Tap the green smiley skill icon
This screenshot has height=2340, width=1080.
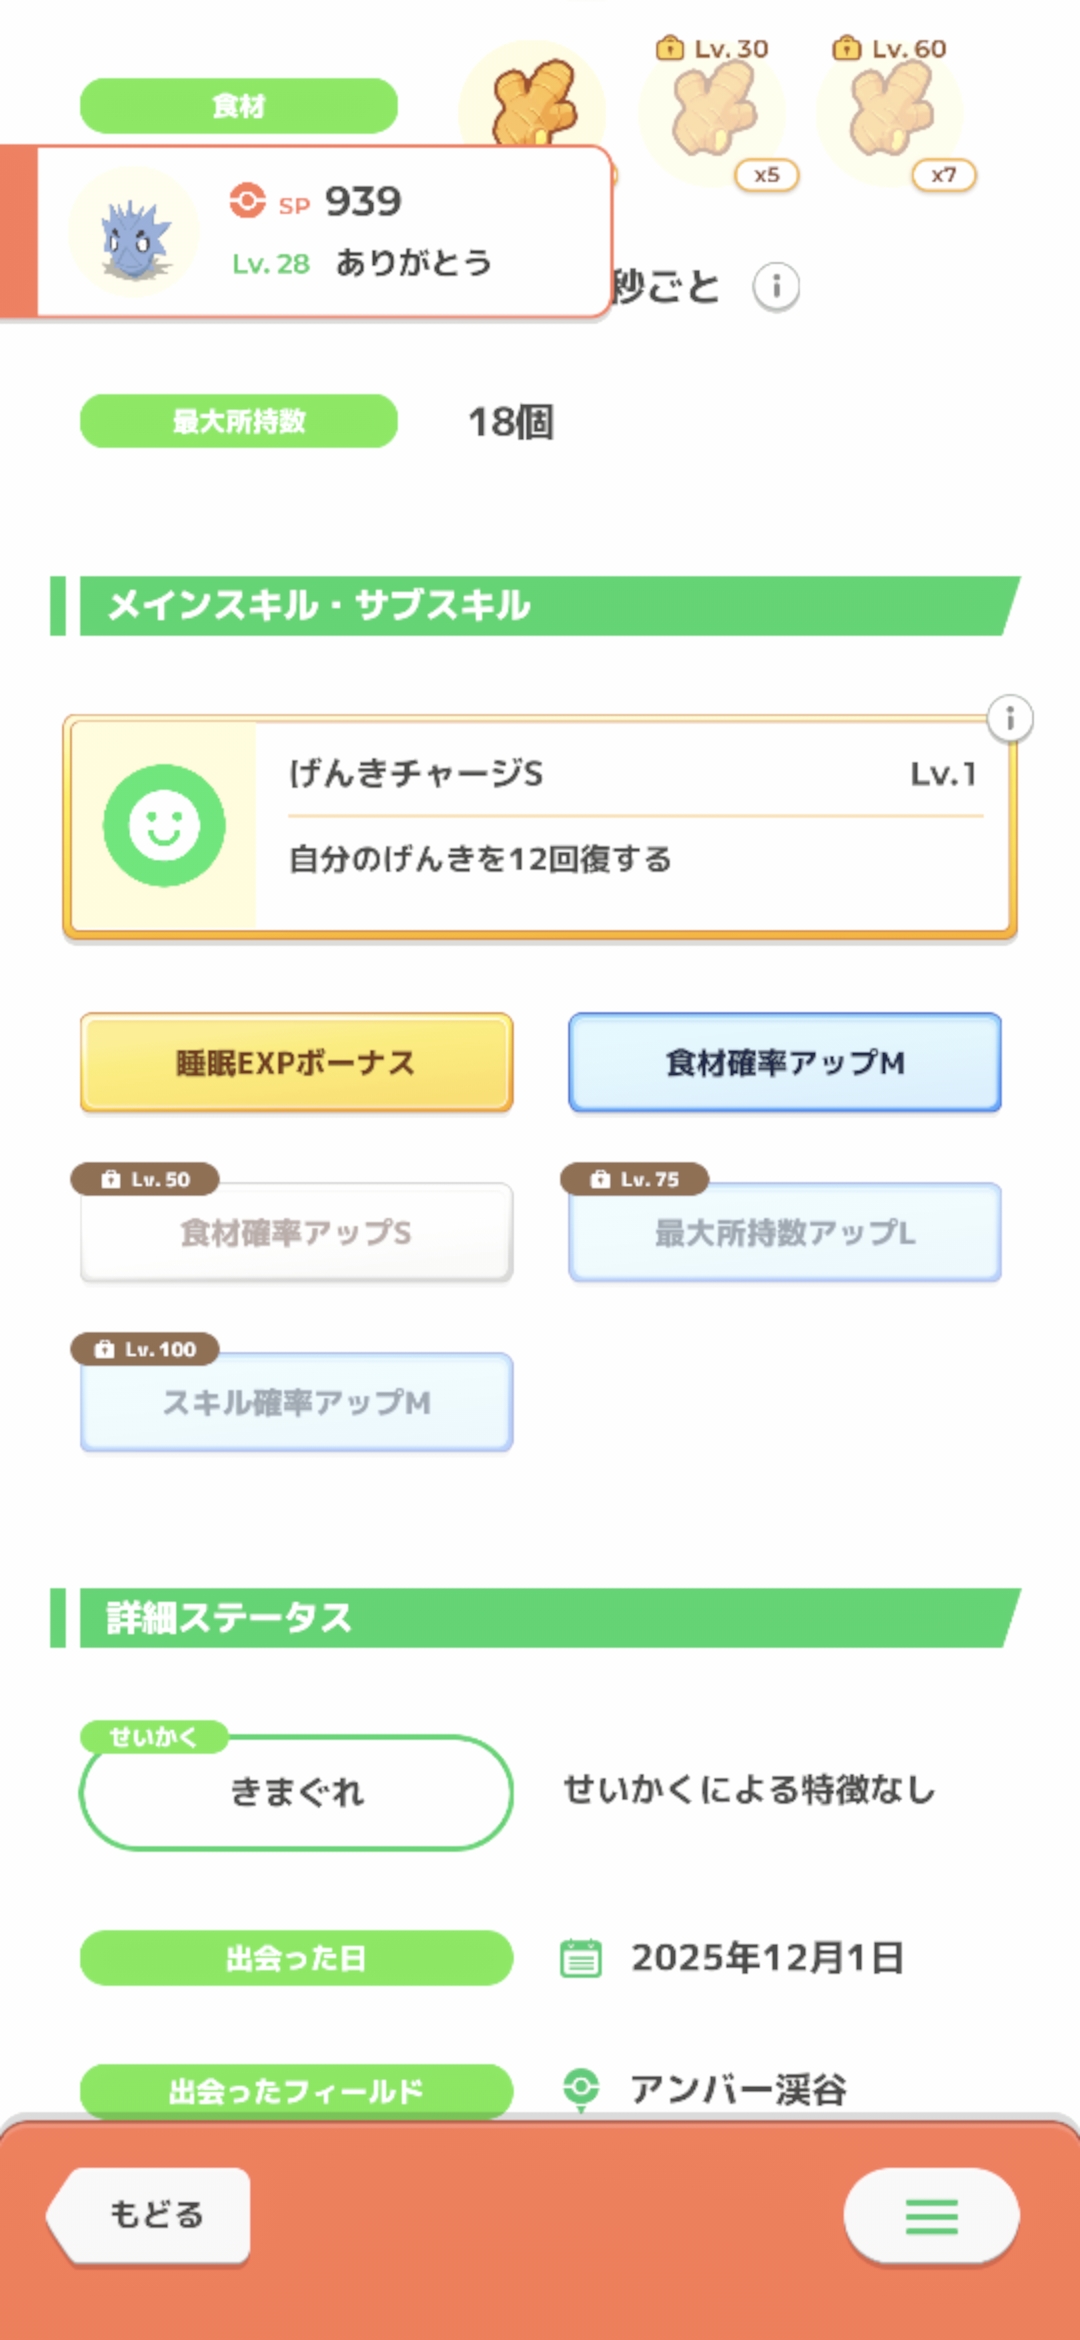164,826
